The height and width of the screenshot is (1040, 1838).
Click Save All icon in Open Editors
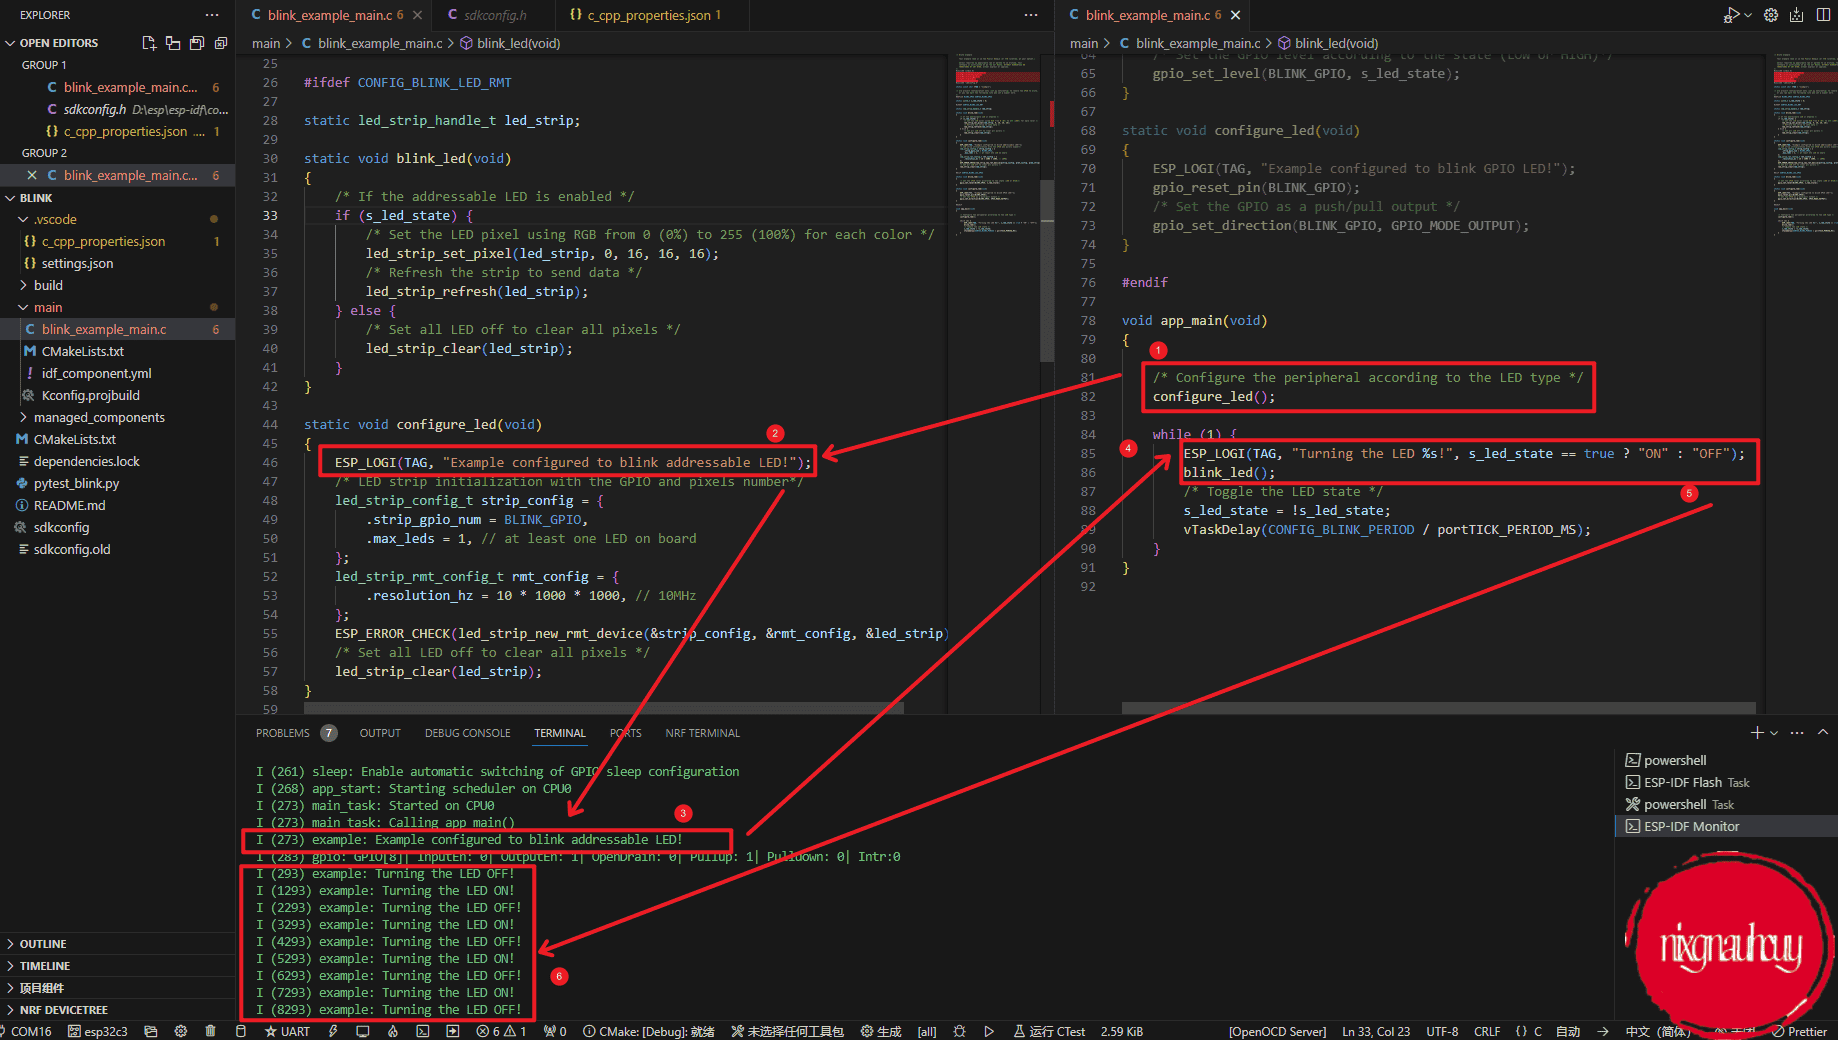[x=197, y=43]
